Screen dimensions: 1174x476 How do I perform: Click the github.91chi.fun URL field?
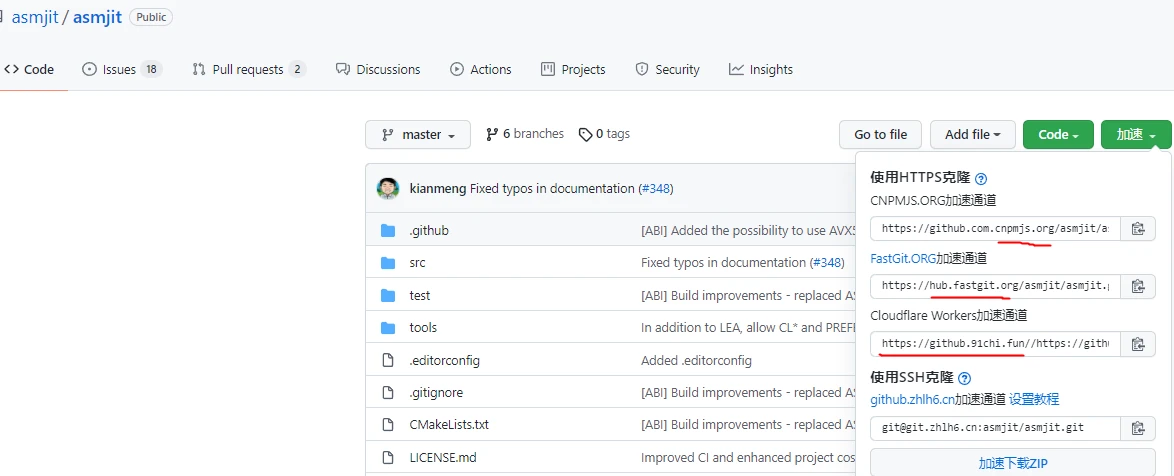tap(995, 344)
